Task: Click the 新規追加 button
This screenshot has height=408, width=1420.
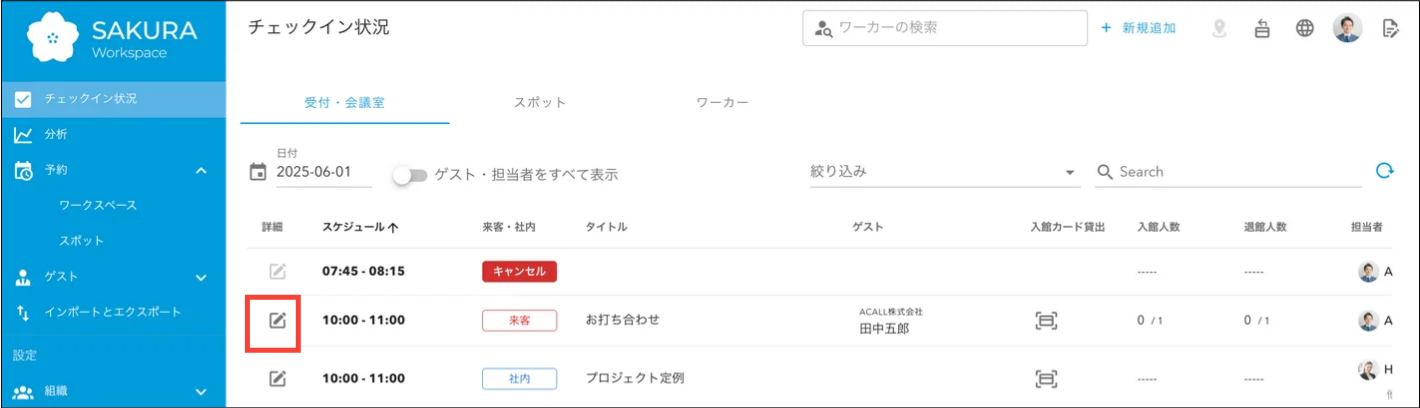Action: coord(1138,28)
